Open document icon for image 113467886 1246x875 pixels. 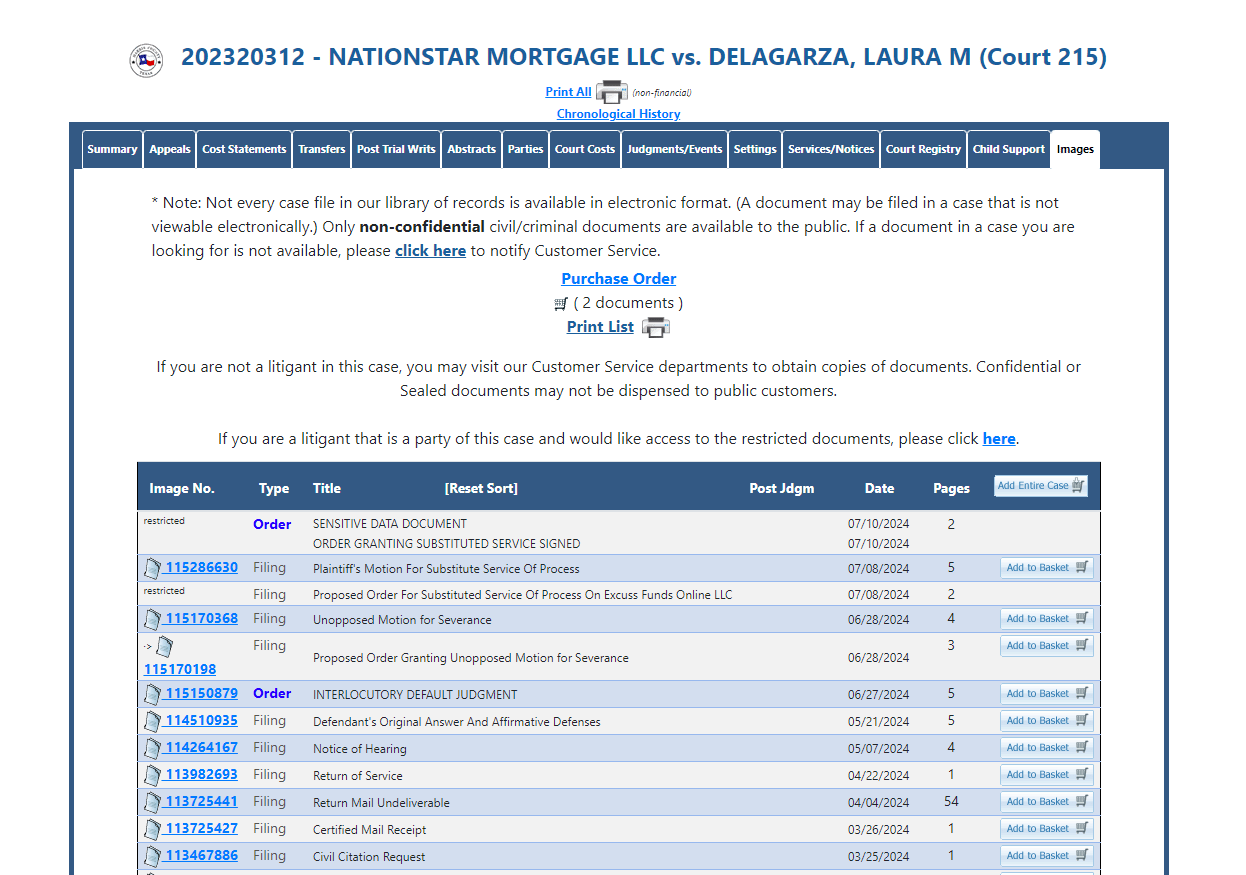pos(152,856)
